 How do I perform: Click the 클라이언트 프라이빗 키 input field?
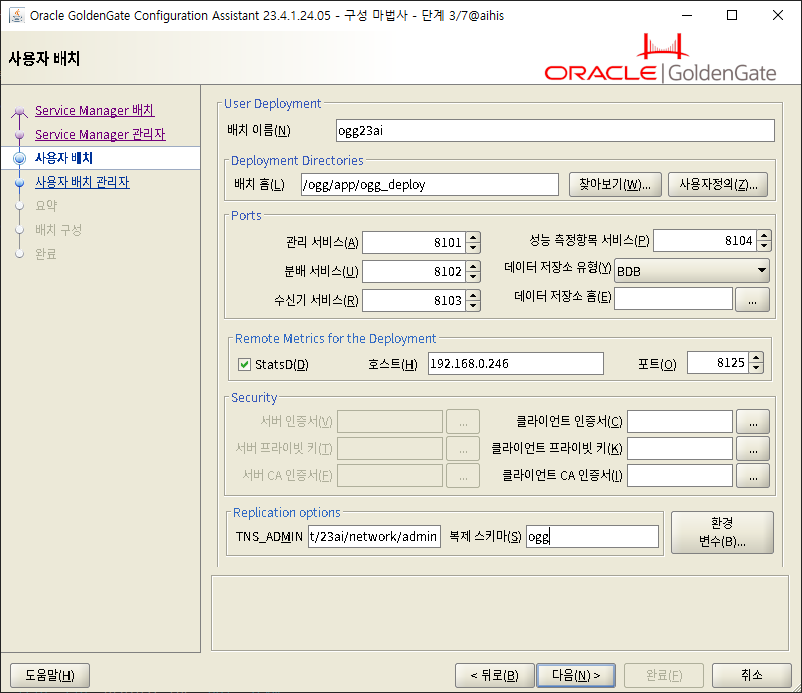tap(680, 449)
